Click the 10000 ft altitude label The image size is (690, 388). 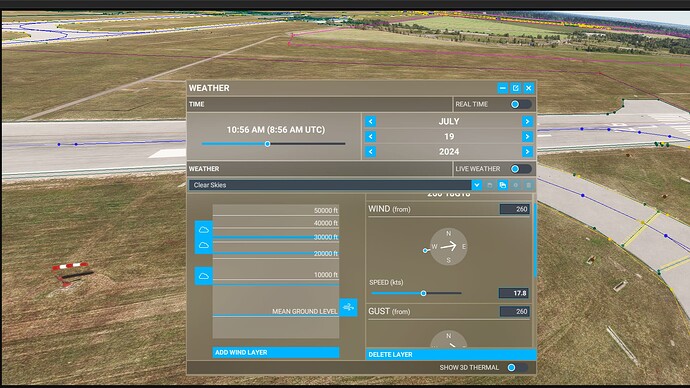326,275
